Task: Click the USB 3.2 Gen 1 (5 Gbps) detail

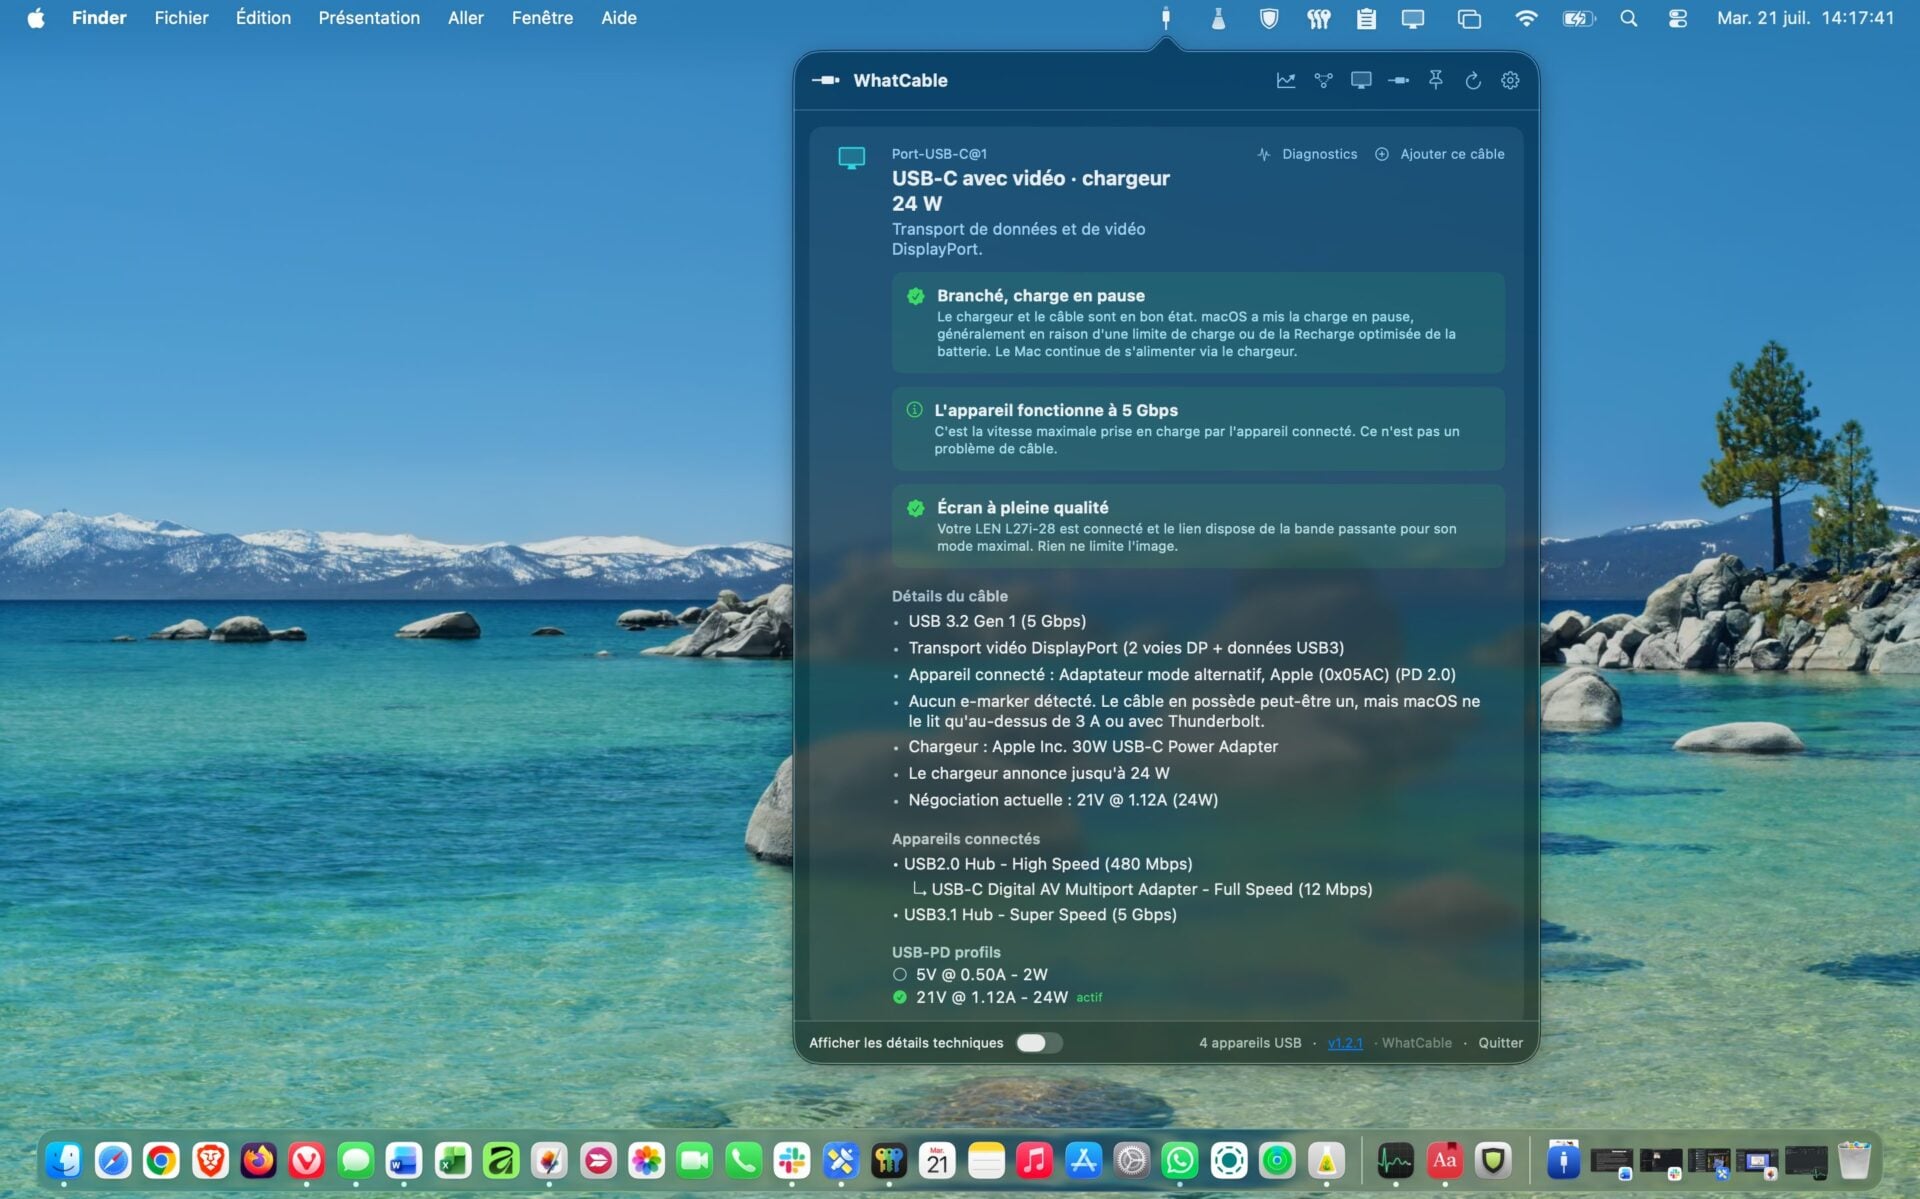Action: 997,621
